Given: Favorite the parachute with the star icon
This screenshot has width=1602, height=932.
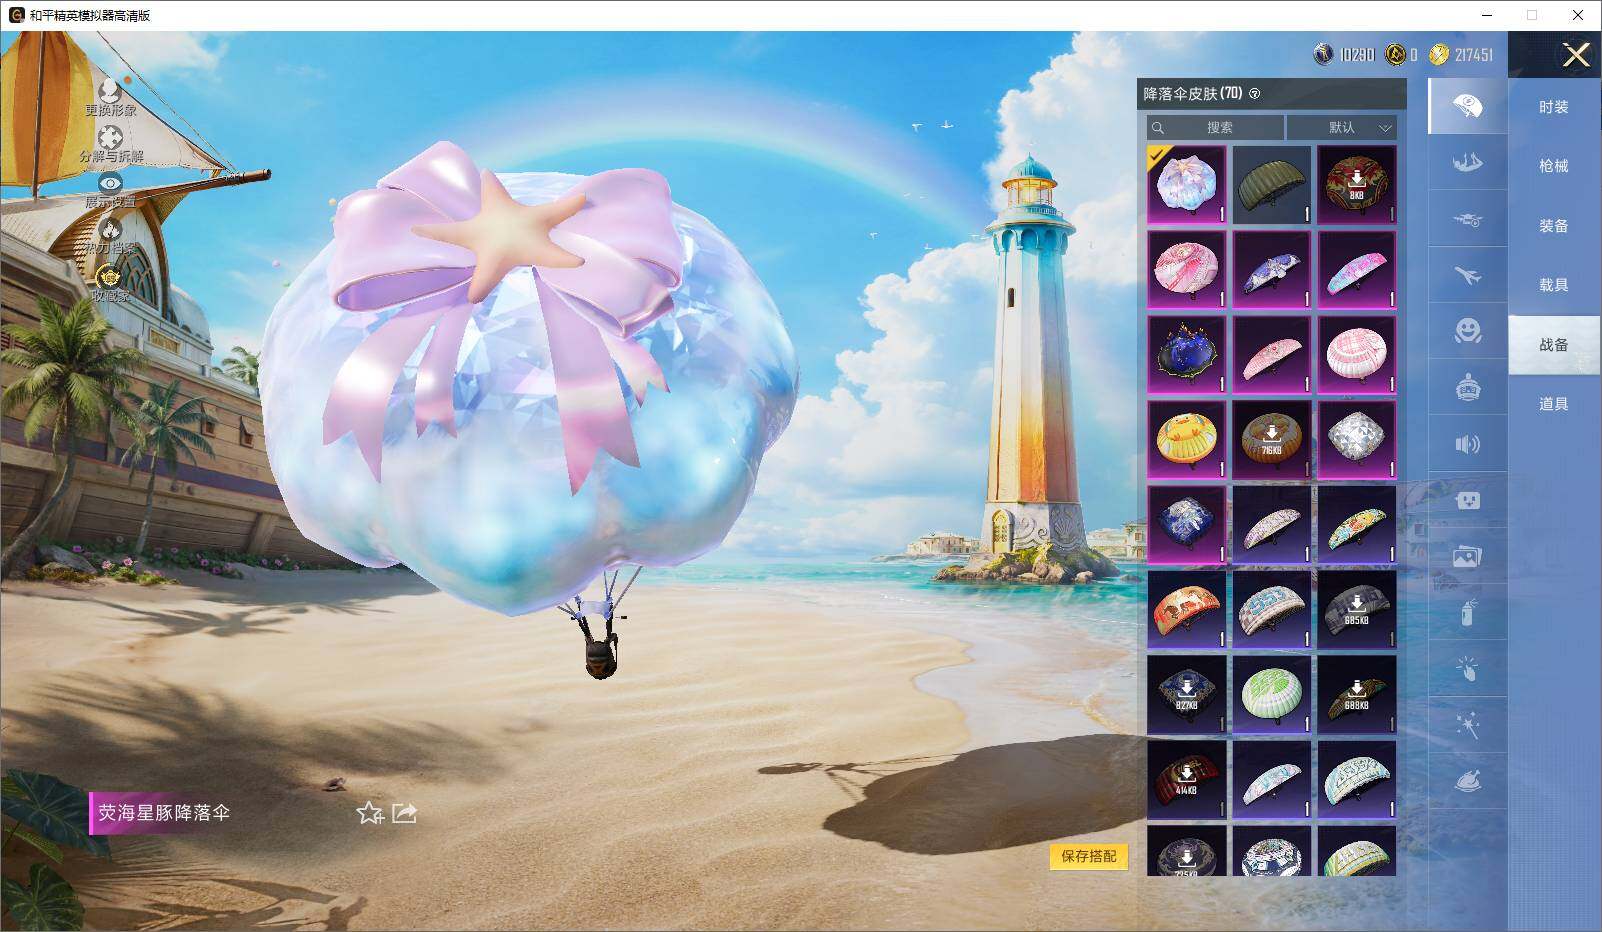Looking at the screenshot, I should click(x=370, y=813).
